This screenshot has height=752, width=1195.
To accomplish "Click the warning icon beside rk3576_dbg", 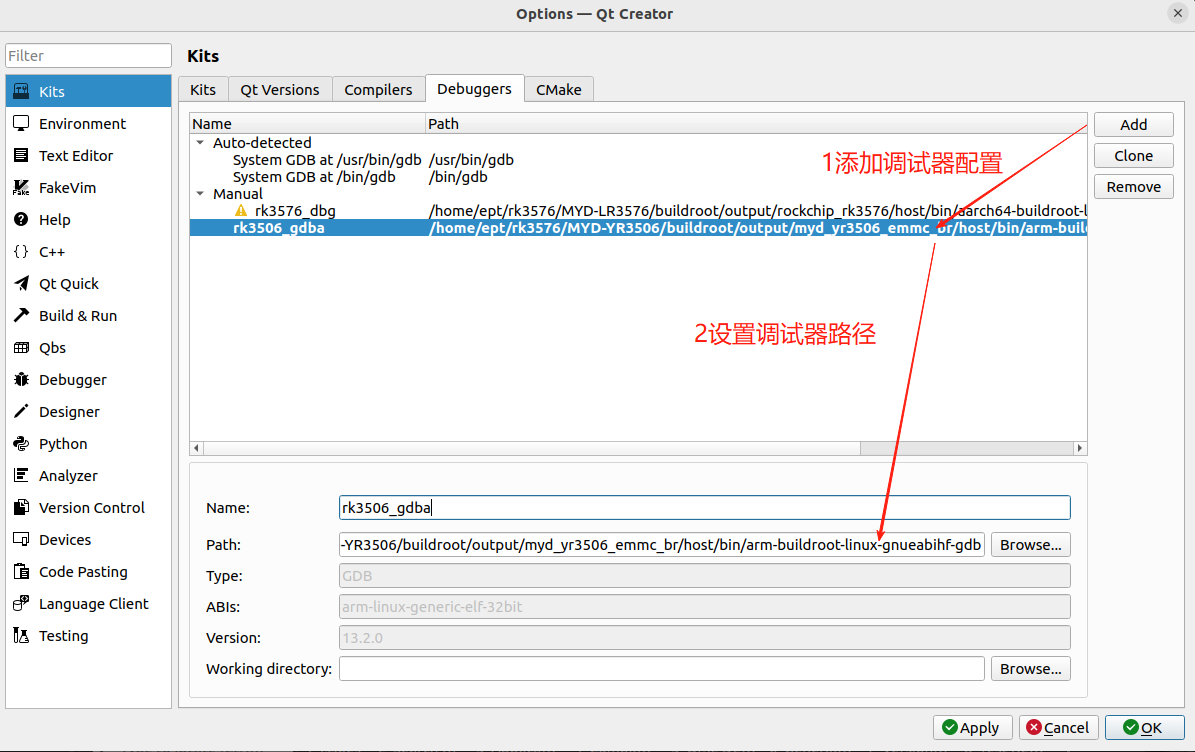I will [x=241, y=210].
